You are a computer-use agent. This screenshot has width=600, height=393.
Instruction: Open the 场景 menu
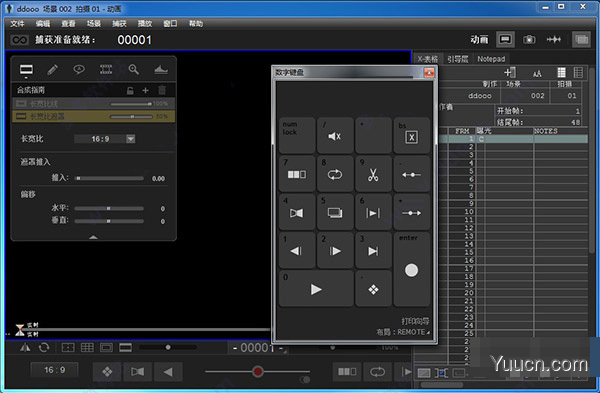pyautogui.click(x=94, y=24)
